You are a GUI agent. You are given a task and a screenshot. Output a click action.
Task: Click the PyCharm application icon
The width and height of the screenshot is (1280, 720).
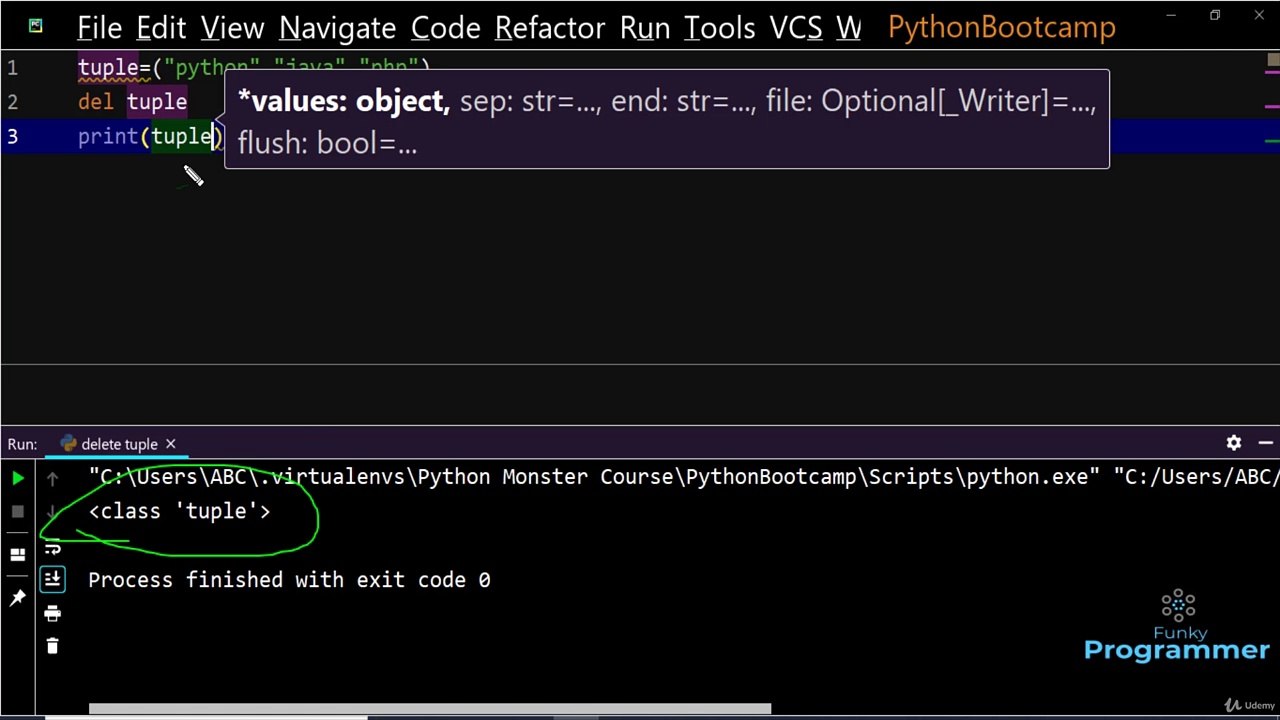tap(35, 26)
